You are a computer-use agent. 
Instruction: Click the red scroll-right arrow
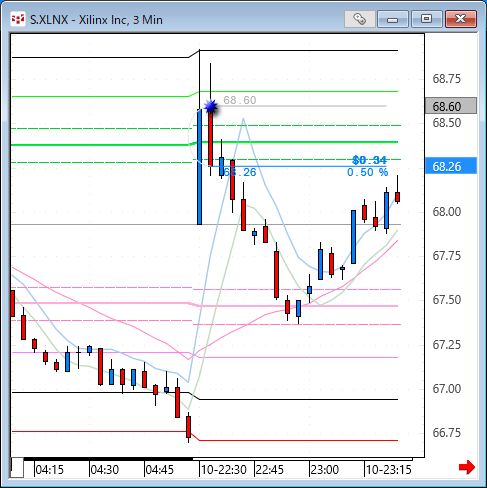[x=467, y=467]
